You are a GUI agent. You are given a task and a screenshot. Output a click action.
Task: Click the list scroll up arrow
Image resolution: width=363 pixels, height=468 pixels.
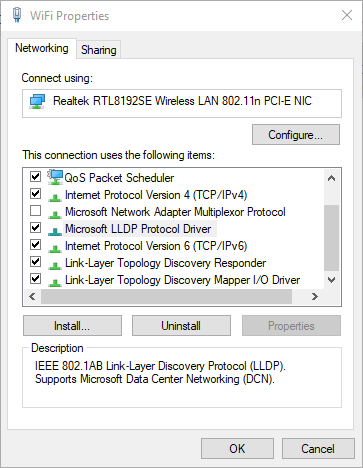pyautogui.click(x=331, y=178)
